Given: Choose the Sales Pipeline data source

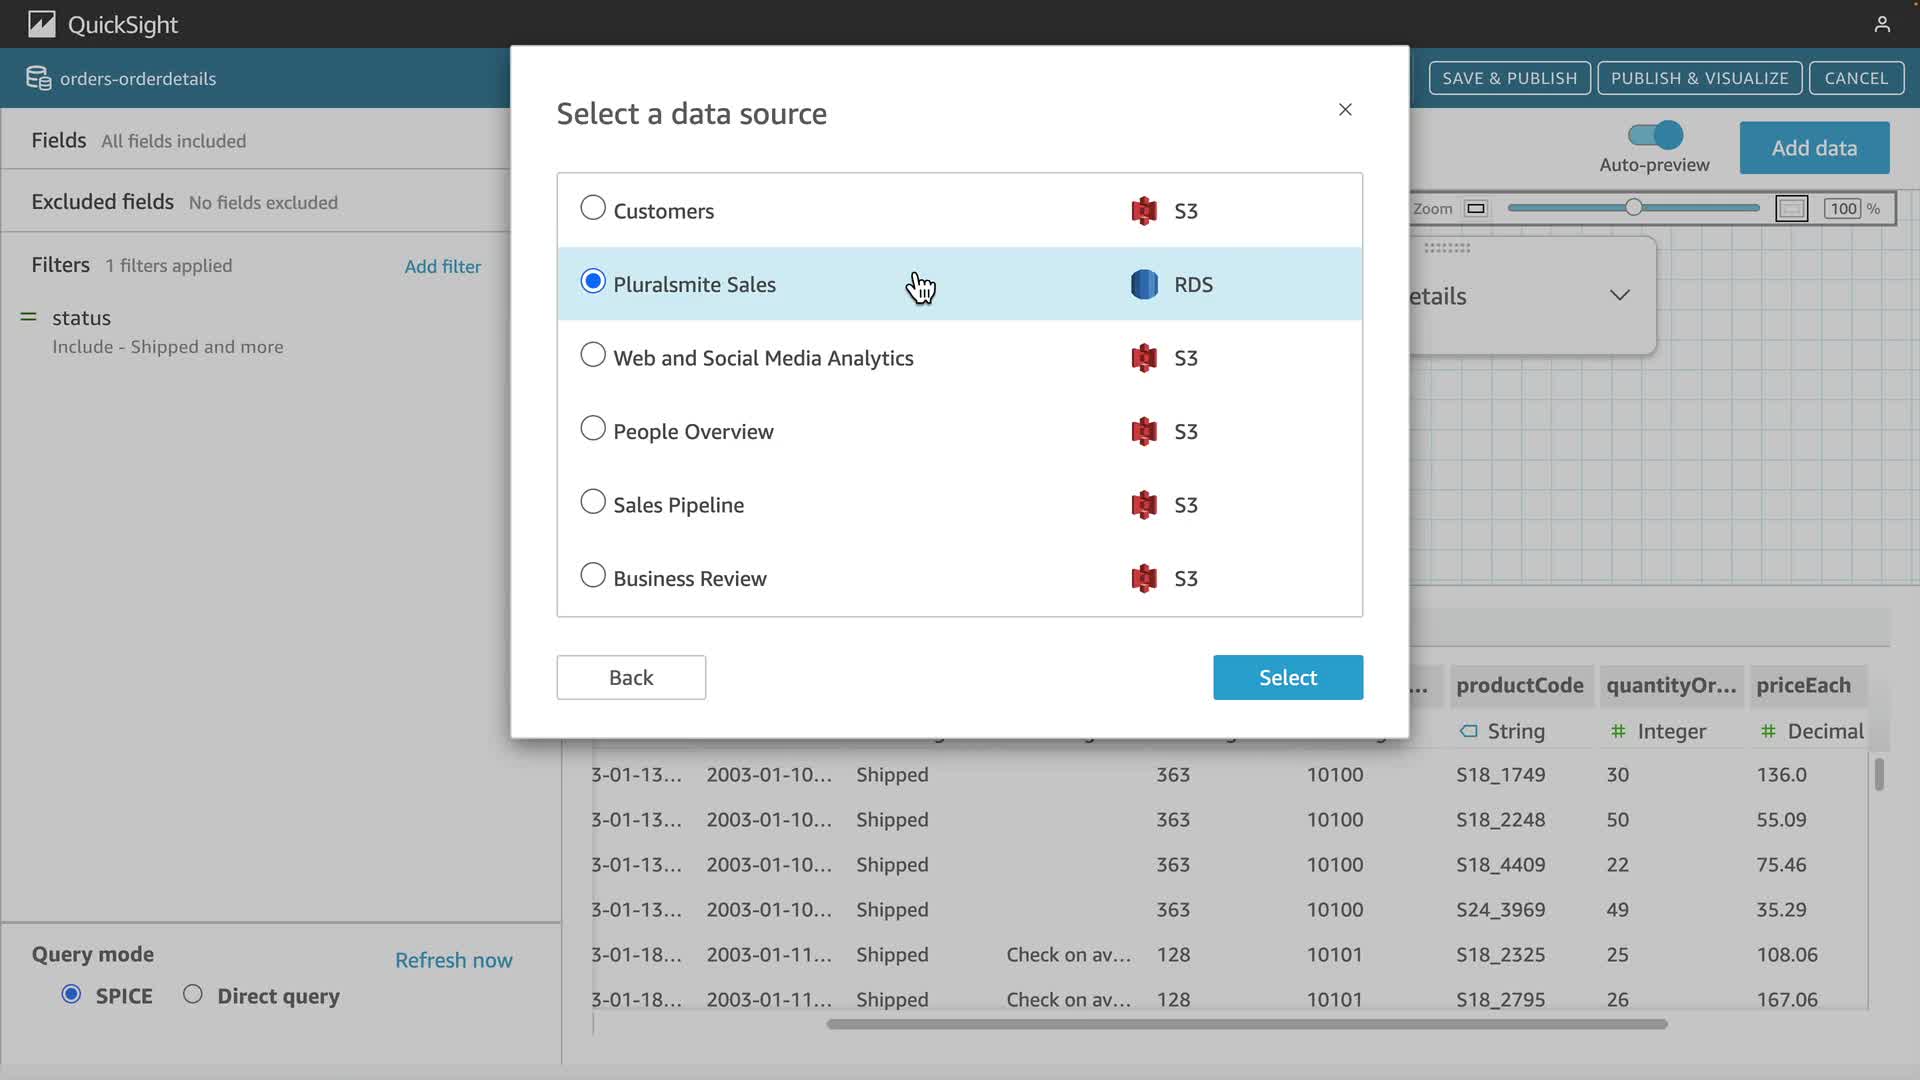Looking at the screenshot, I should click(593, 502).
